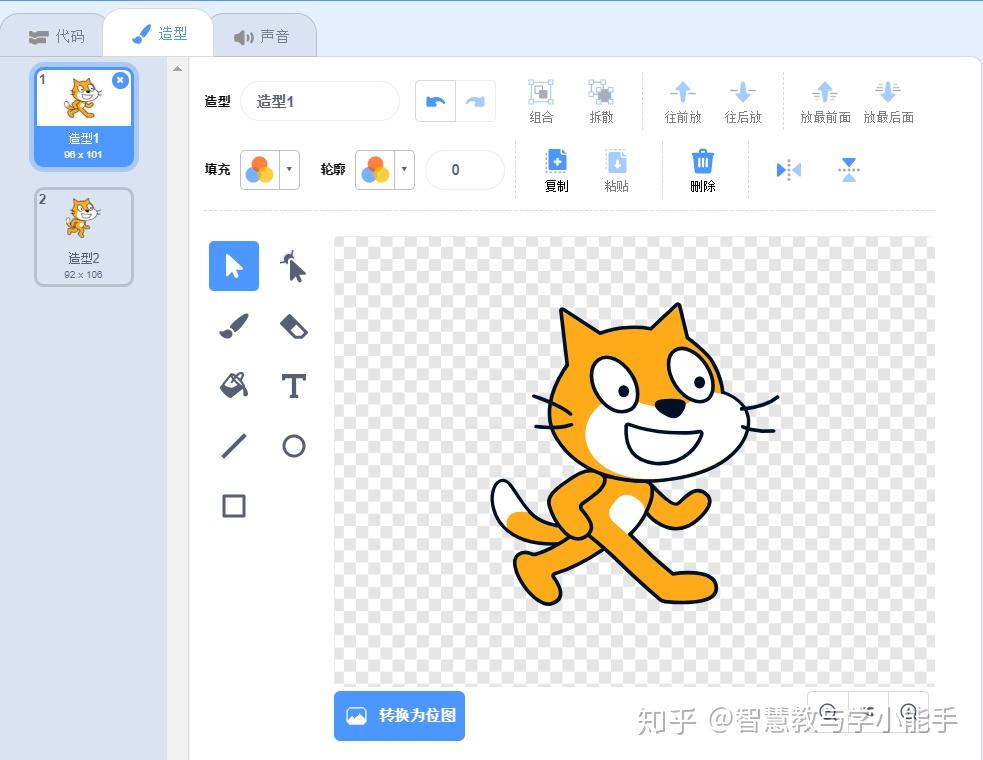Select the 造型1 costume thumbnail

83,117
